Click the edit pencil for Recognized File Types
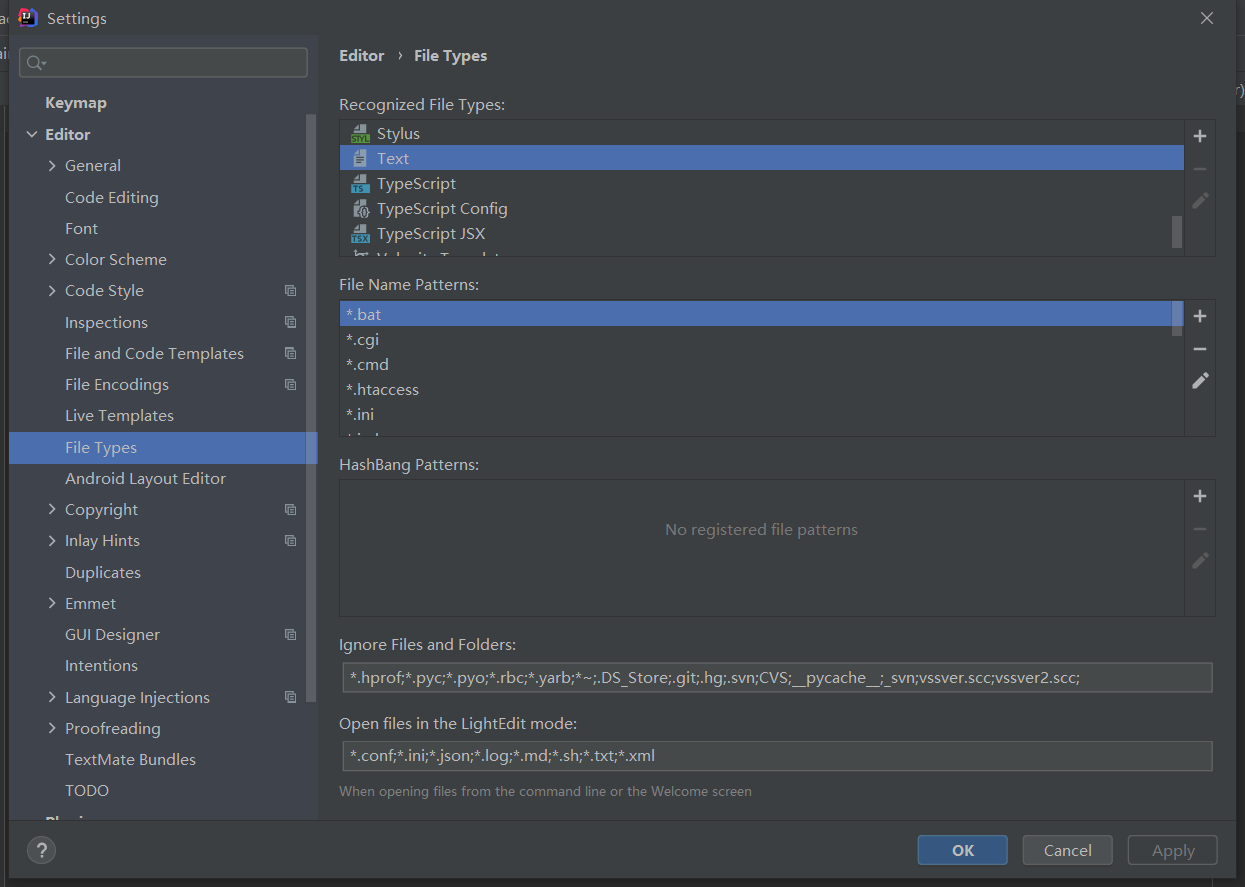The height and width of the screenshot is (887, 1245). pos(1200,201)
